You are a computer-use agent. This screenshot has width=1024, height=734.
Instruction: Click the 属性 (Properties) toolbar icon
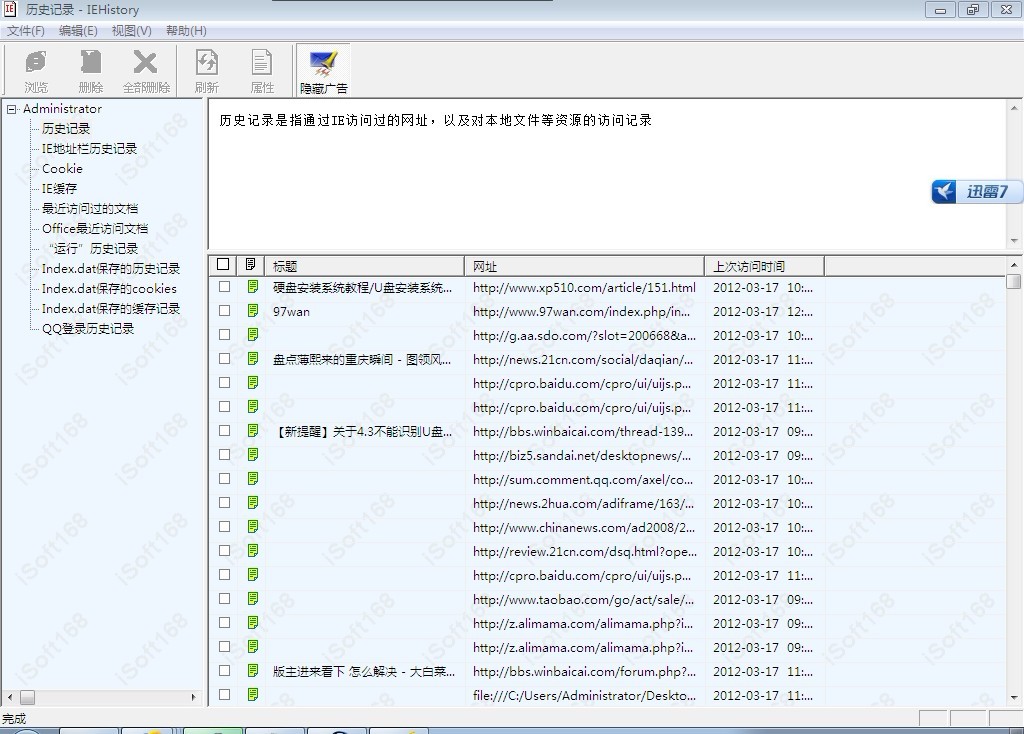262,70
